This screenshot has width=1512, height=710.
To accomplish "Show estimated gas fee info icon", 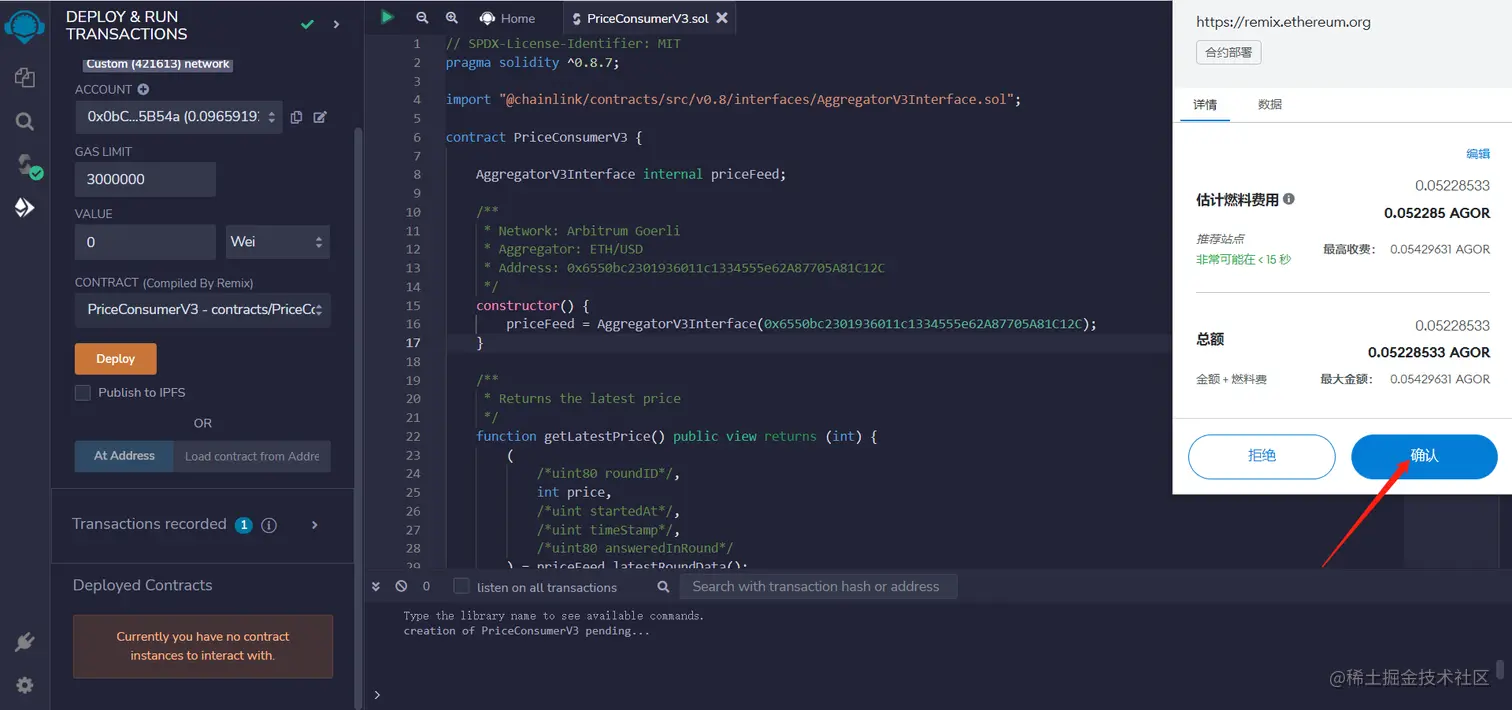I will point(1289,199).
